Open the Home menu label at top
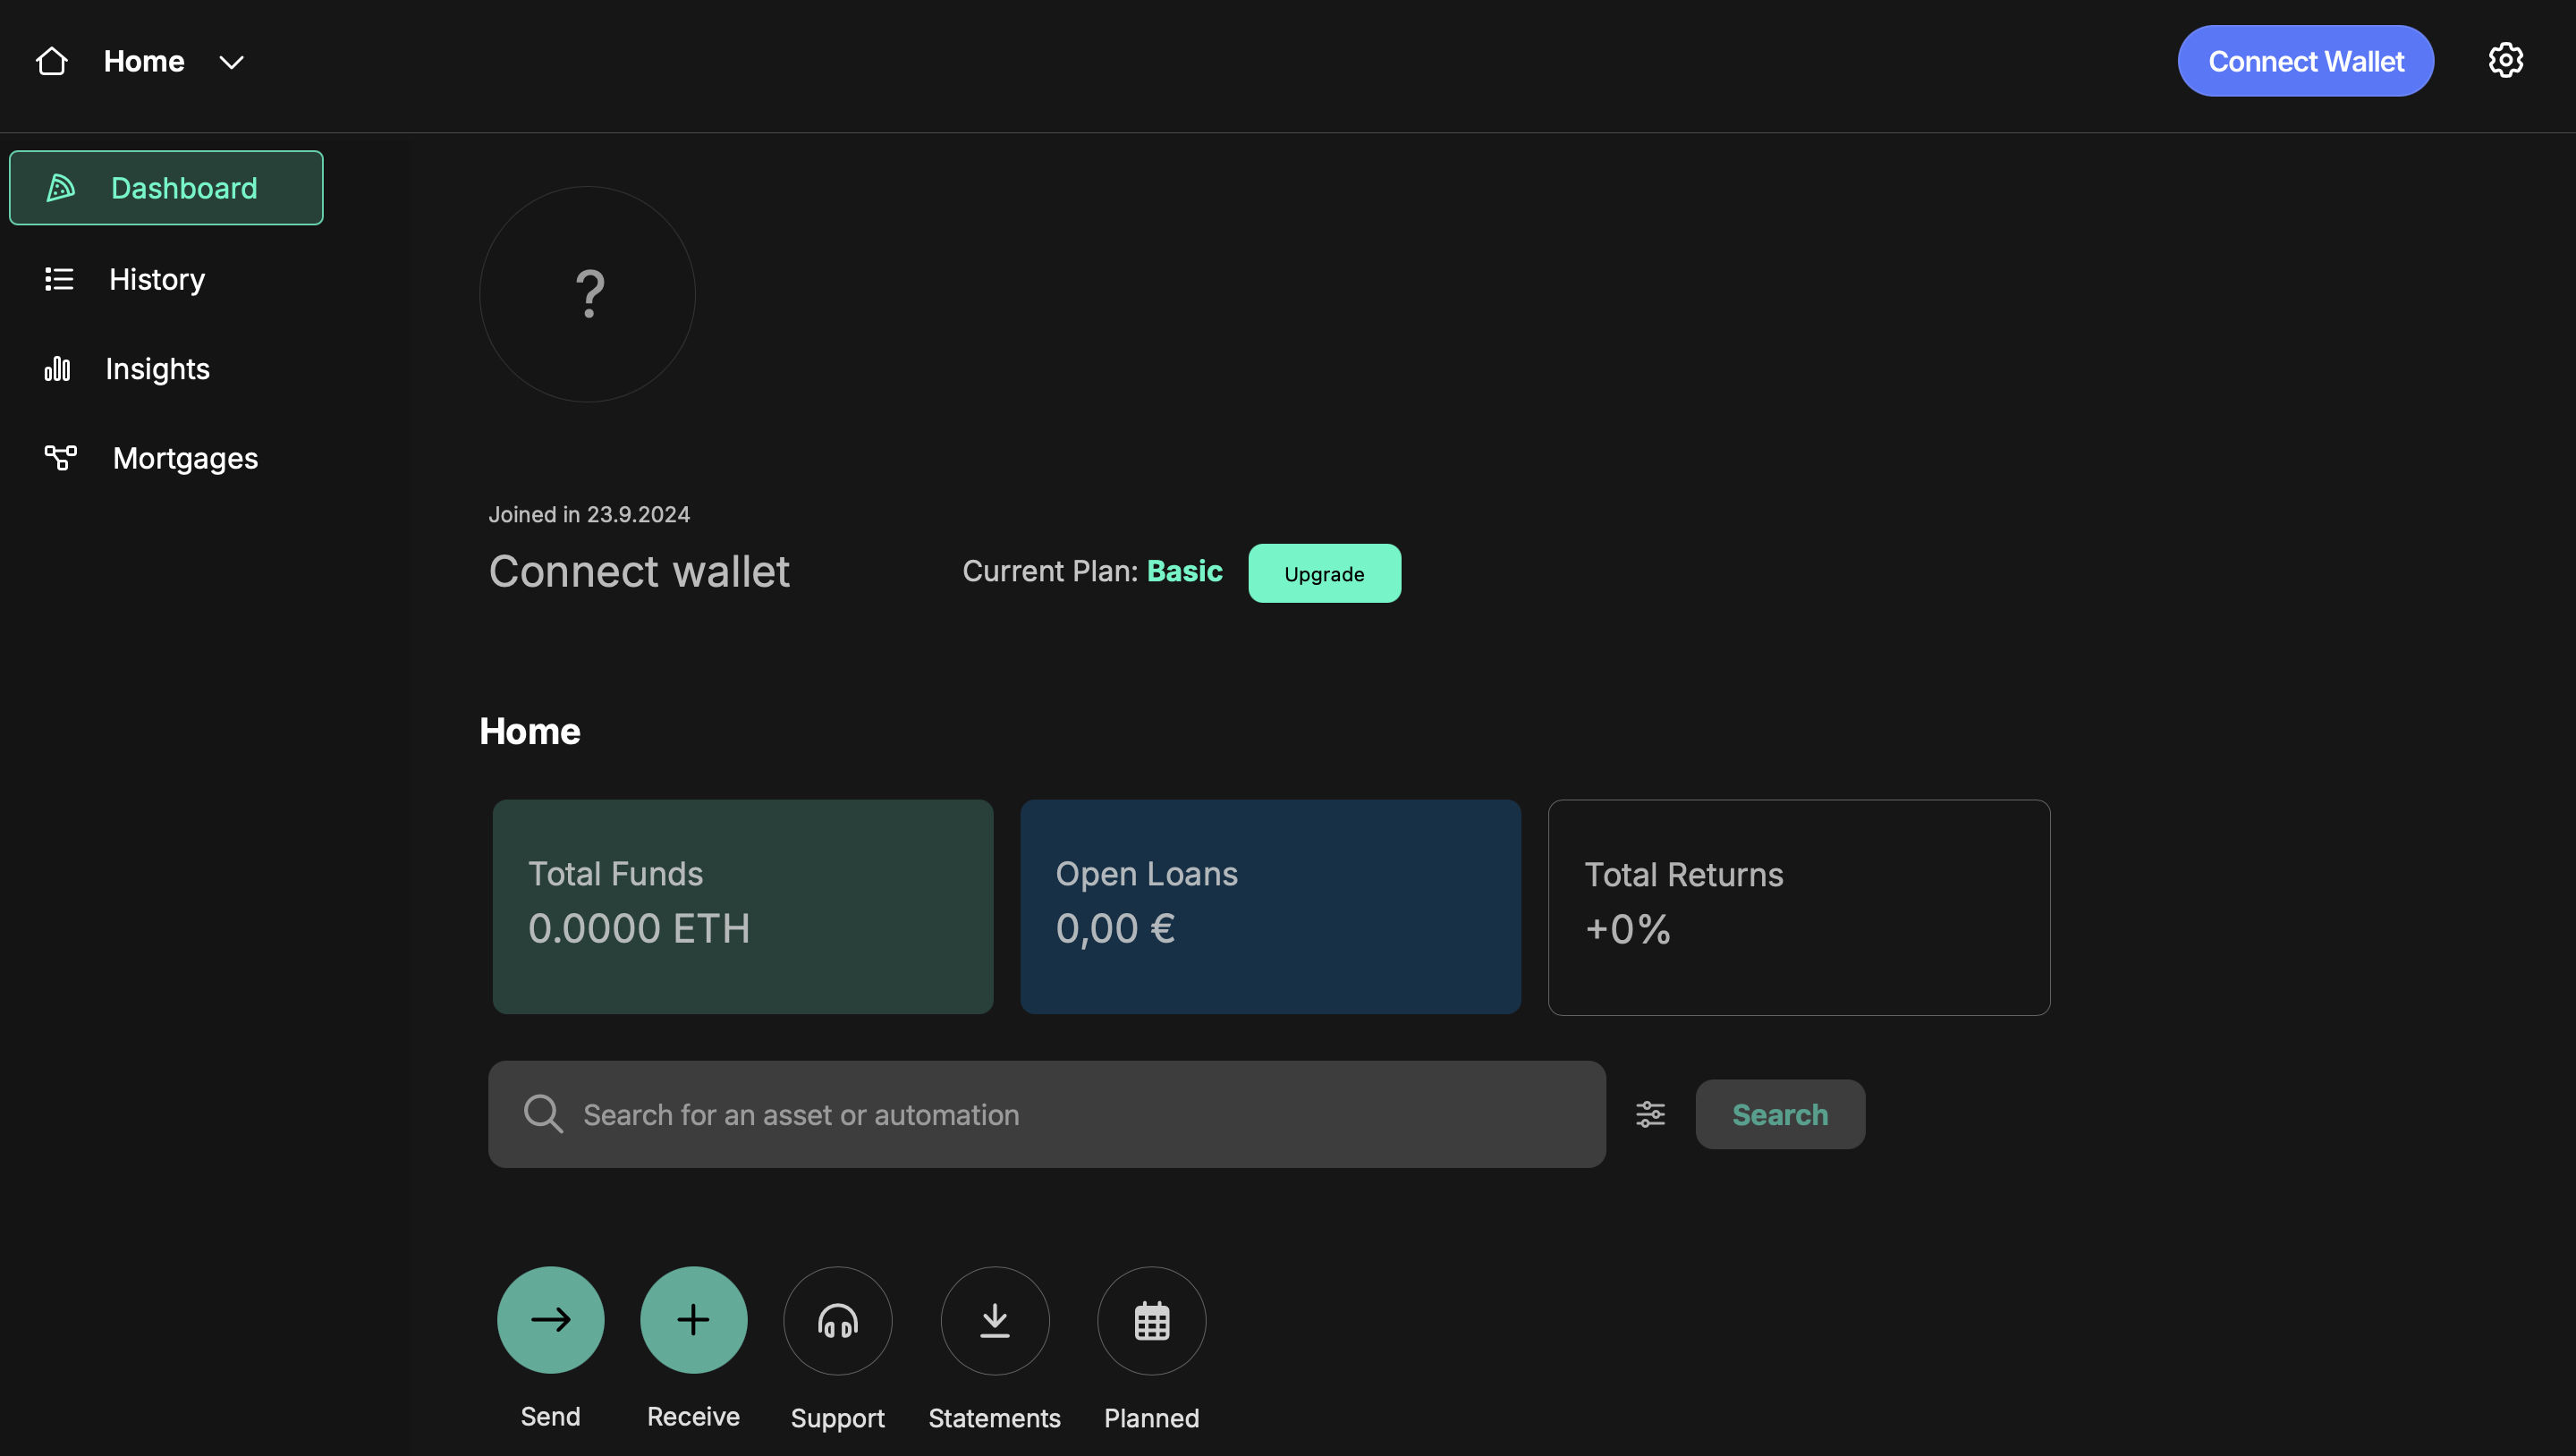 click(144, 61)
